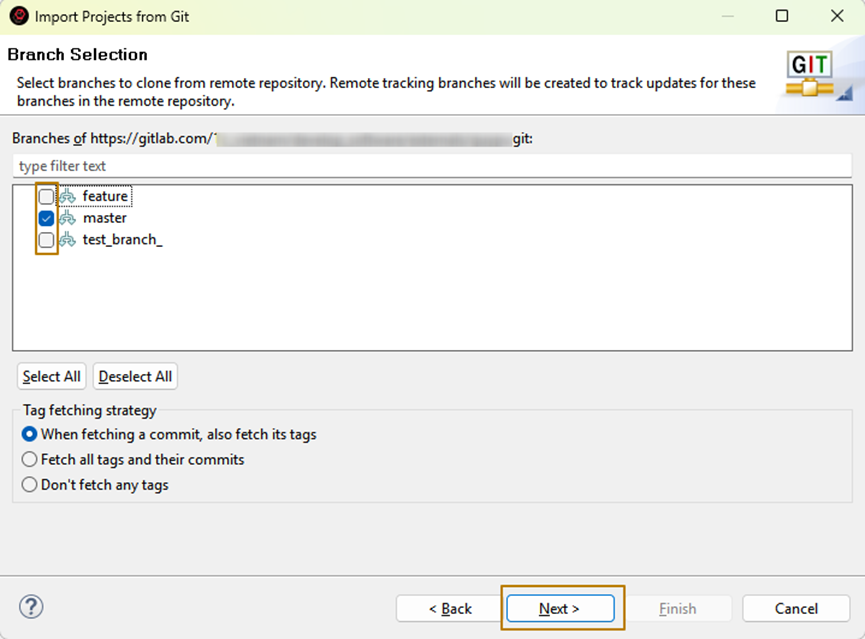Screen dimensions: 865x639
Task: Select the feature branch label
Action: point(105,197)
